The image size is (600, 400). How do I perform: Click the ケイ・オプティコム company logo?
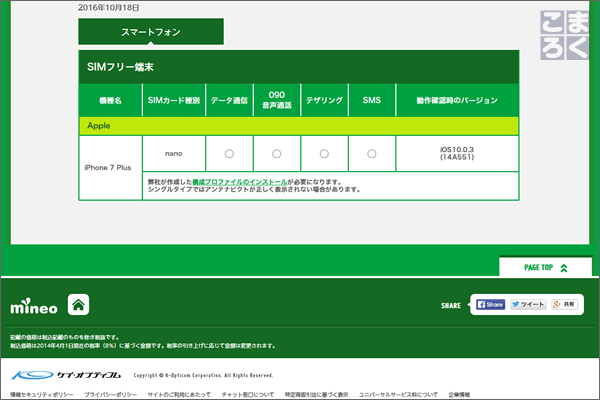coord(66,375)
